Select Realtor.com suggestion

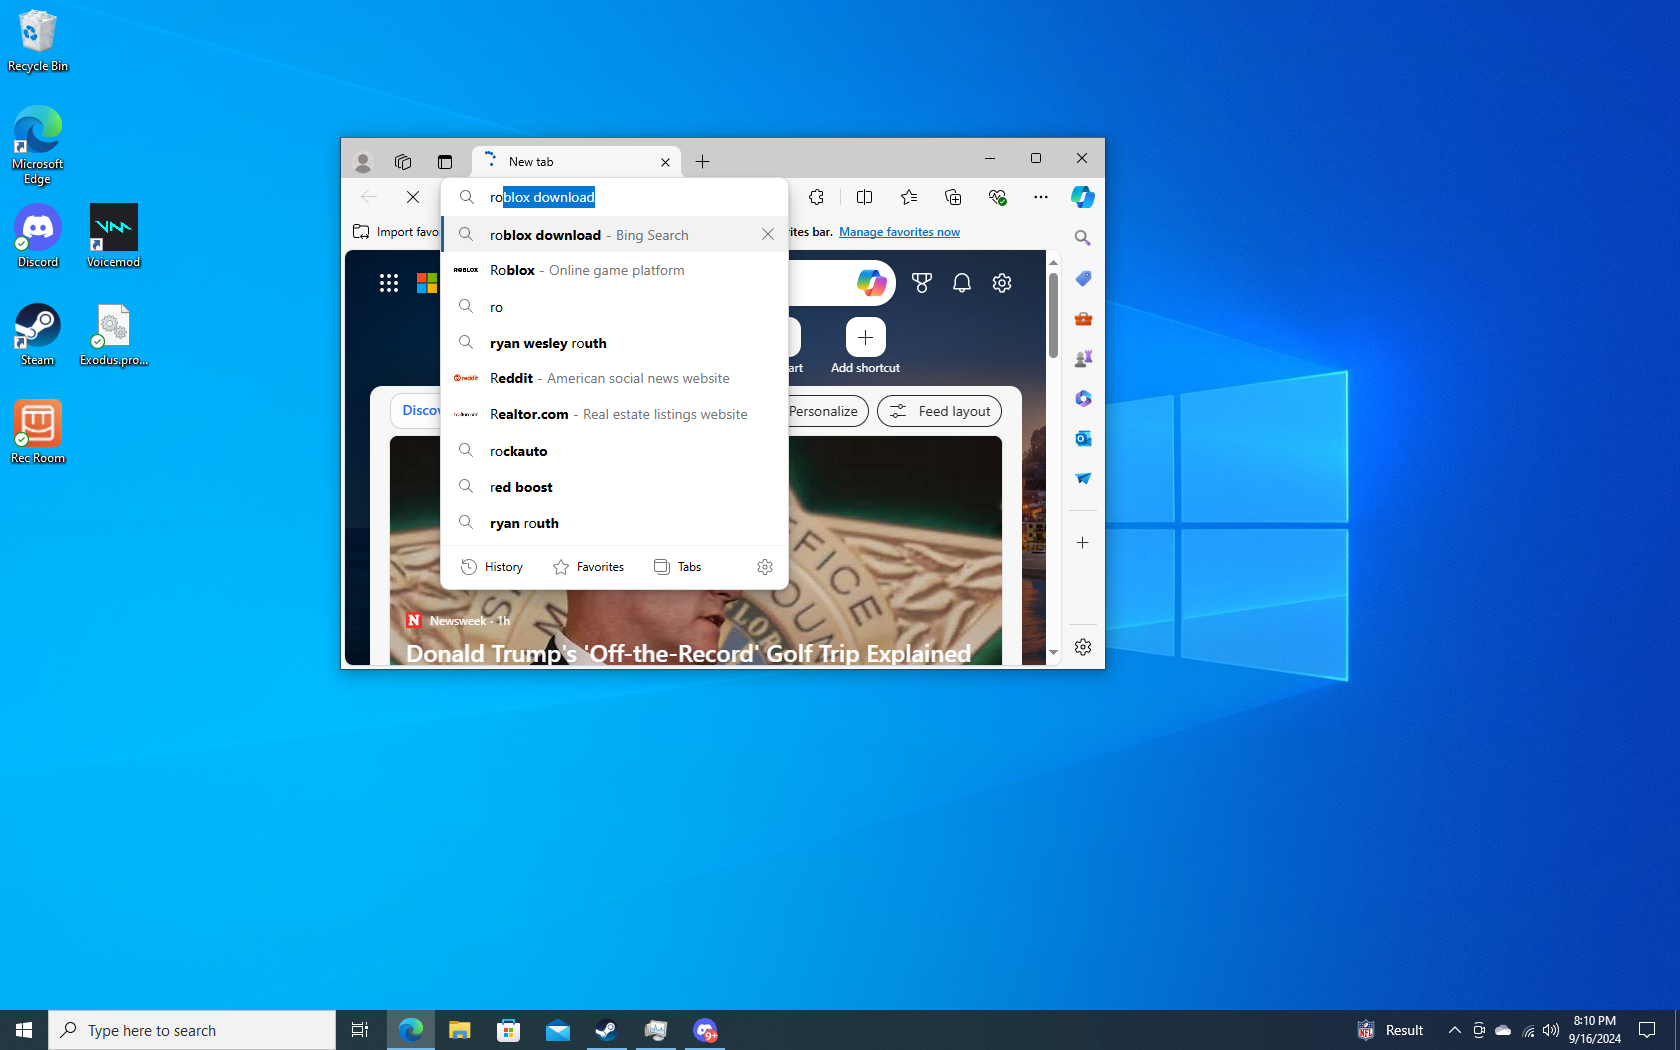(x=614, y=414)
